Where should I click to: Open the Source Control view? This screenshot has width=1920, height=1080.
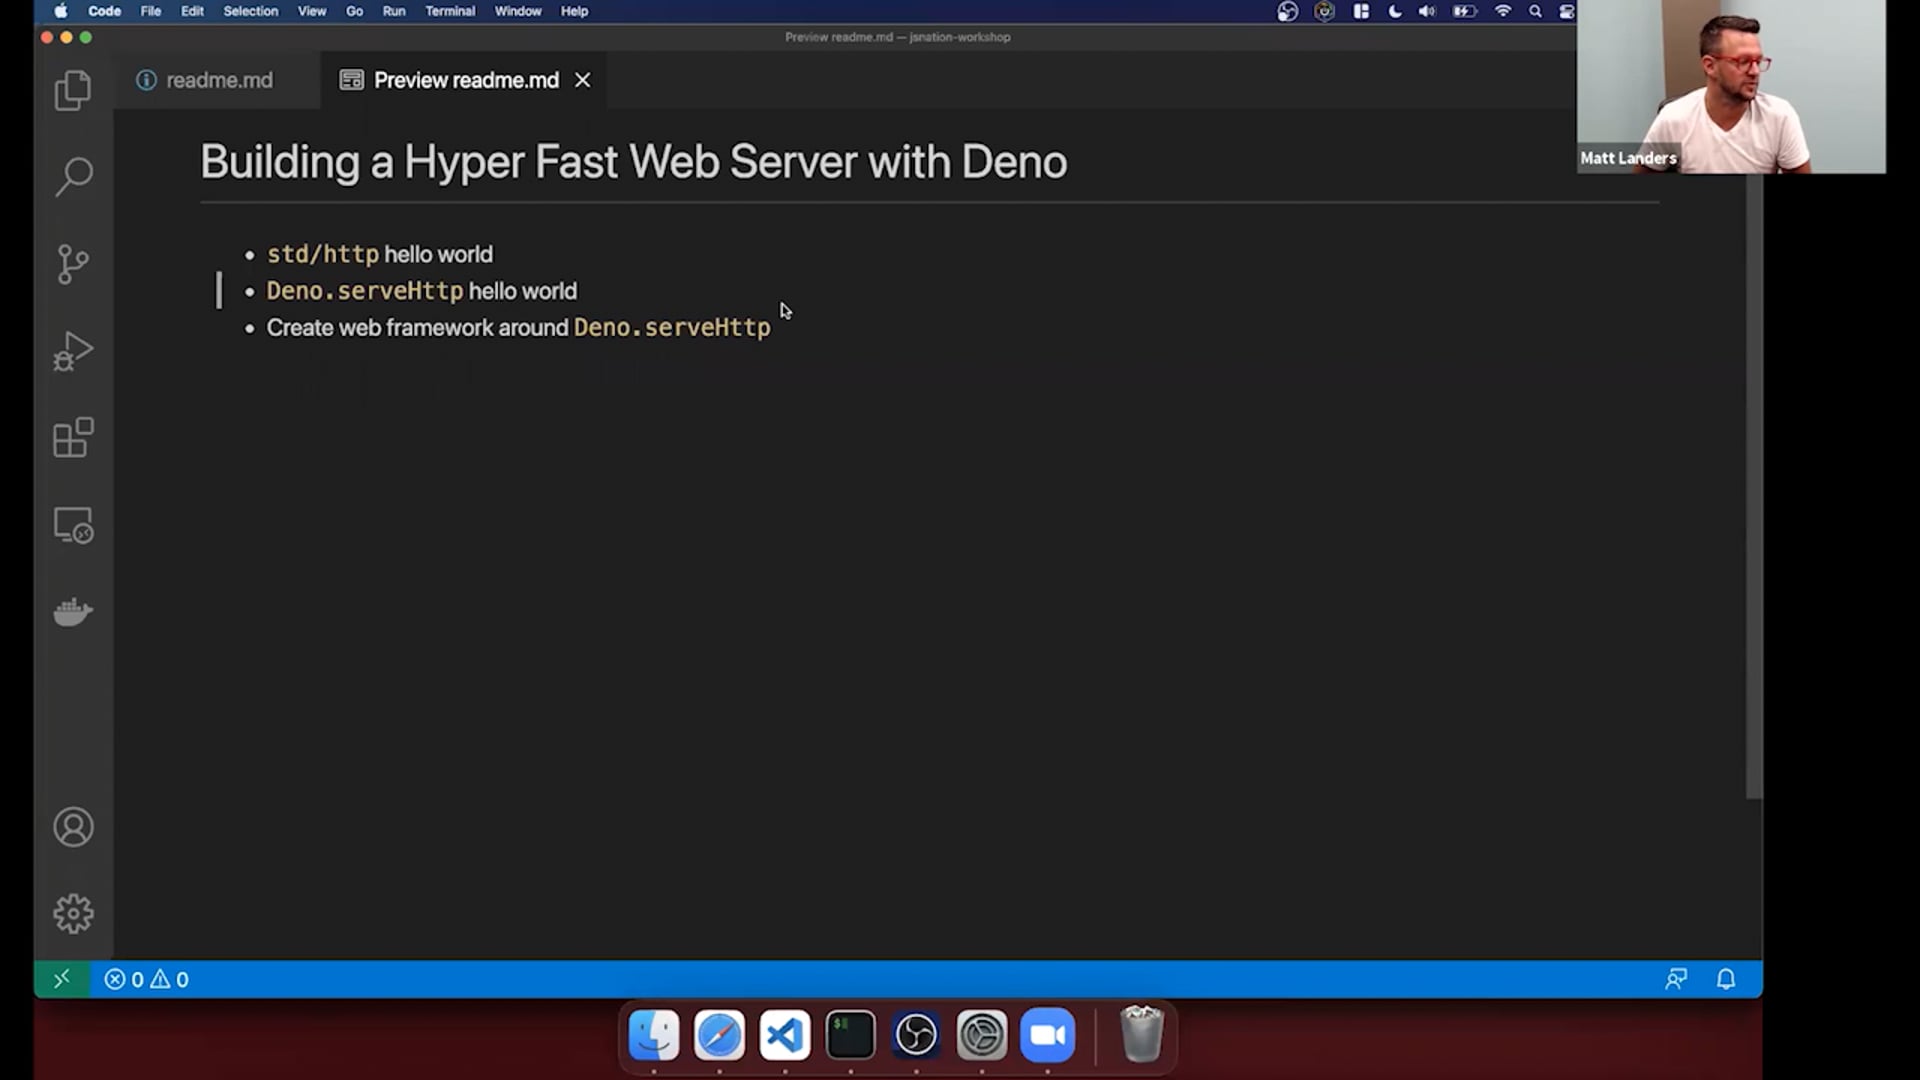click(73, 264)
